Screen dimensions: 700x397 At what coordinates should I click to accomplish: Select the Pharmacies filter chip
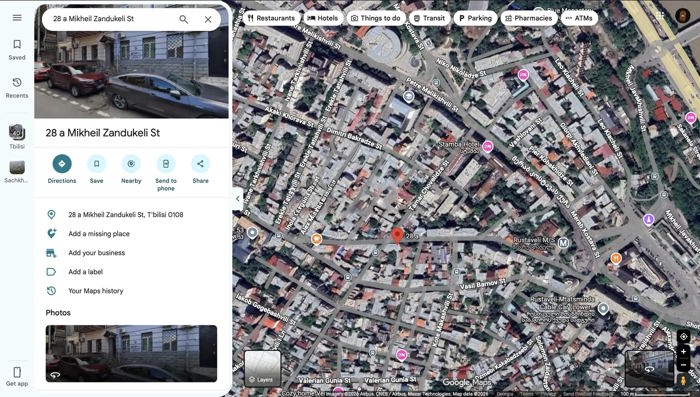point(529,18)
